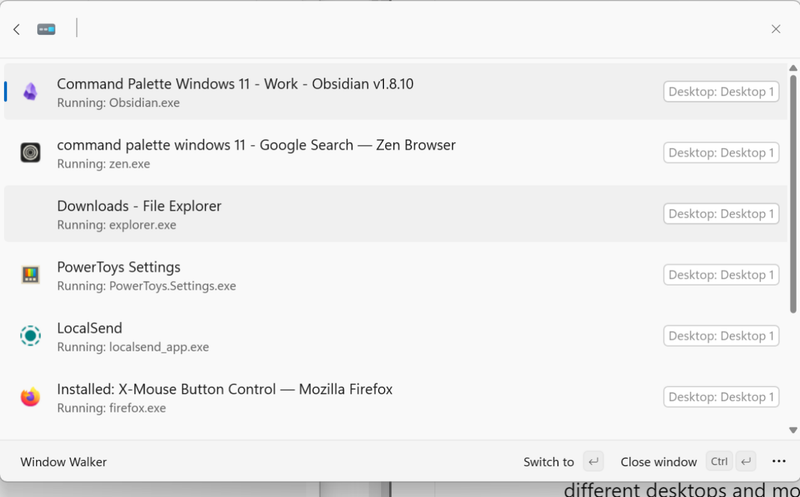This screenshot has width=800, height=497.
Task: Click the Zen Browser app icon
Action: click(x=30, y=153)
